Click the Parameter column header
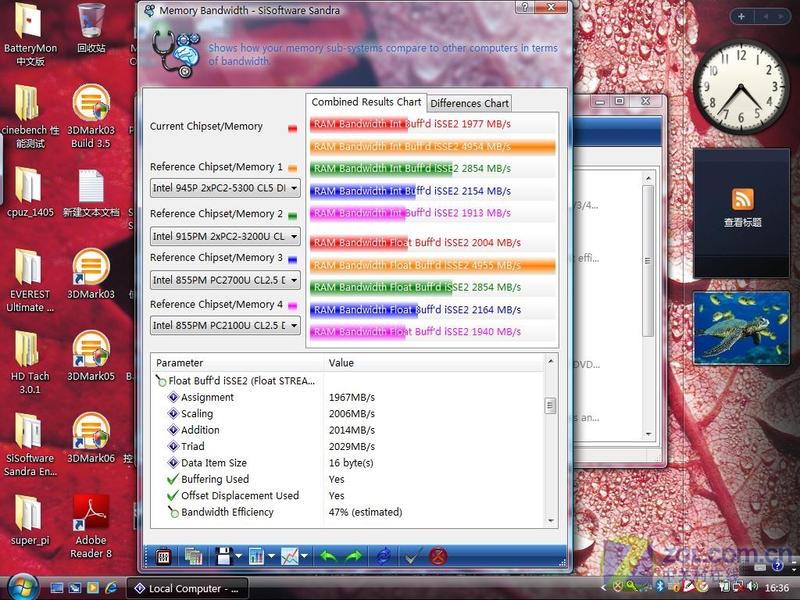The width and height of the screenshot is (800, 600). tap(237, 363)
